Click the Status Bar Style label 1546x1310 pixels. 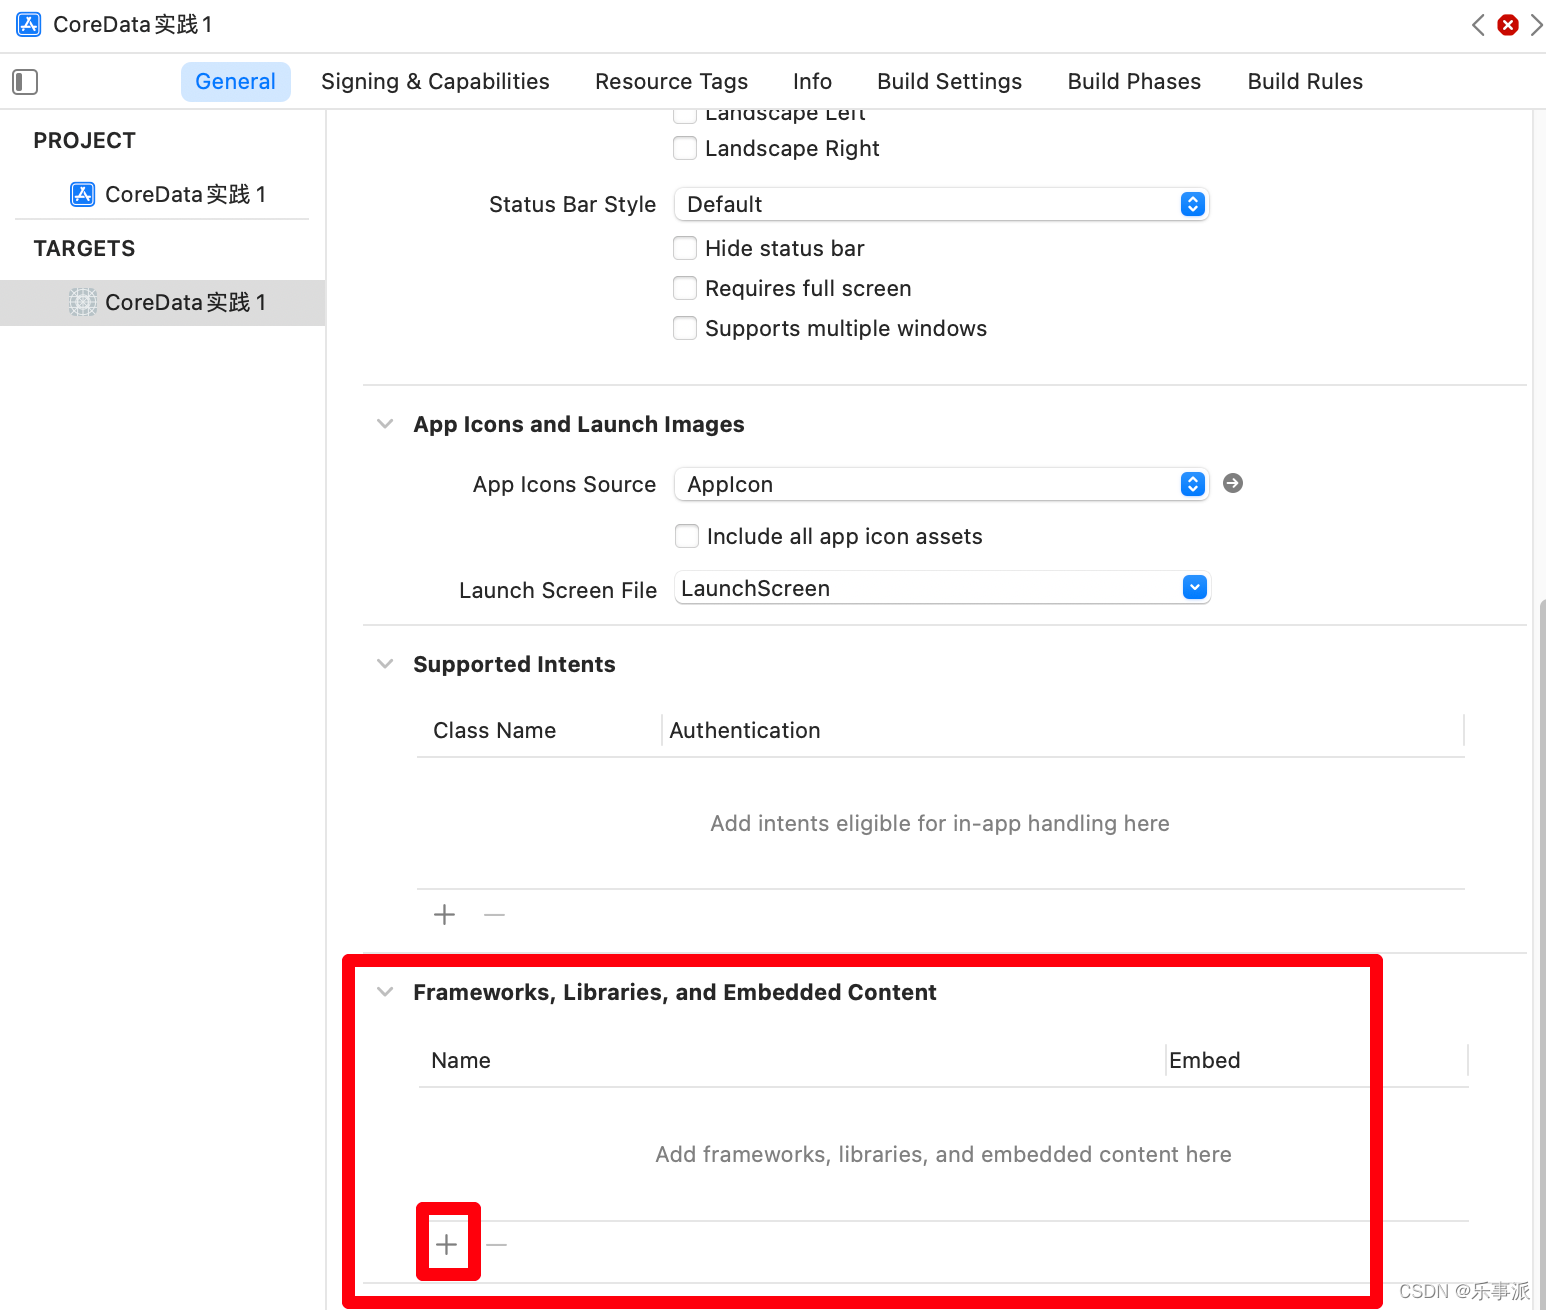[572, 205]
